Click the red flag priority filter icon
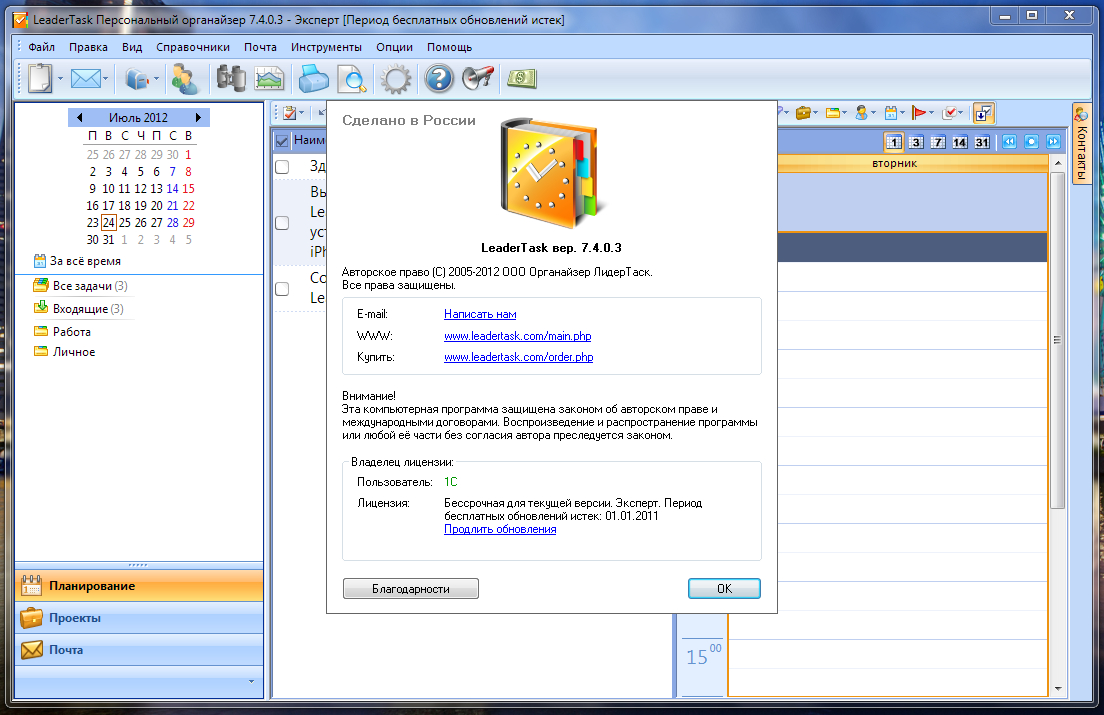Viewport: 1104px width, 715px height. click(x=919, y=113)
